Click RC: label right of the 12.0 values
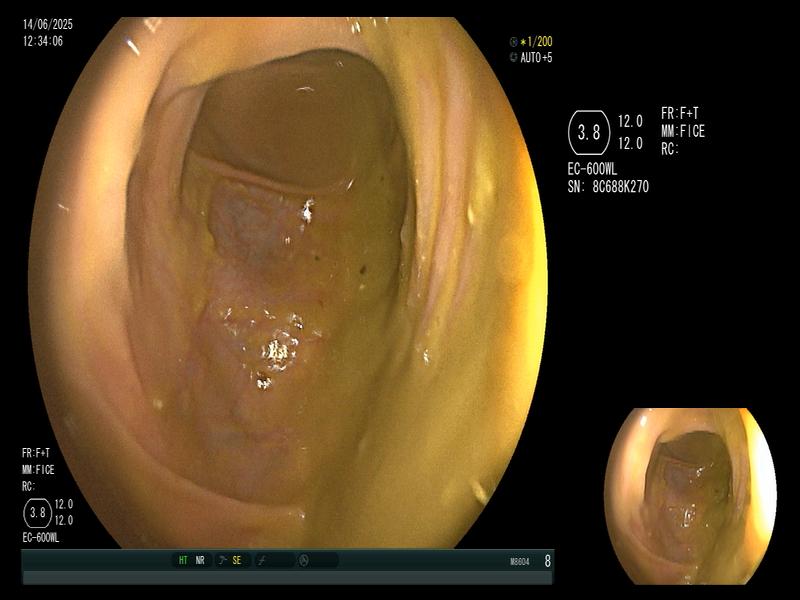The width and height of the screenshot is (800, 600). coord(670,149)
